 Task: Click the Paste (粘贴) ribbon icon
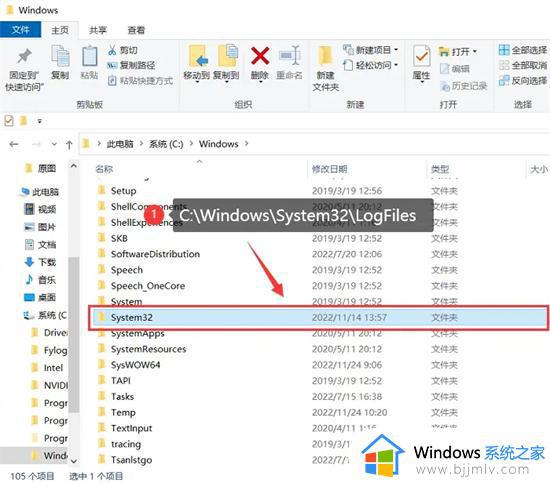(89, 56)
